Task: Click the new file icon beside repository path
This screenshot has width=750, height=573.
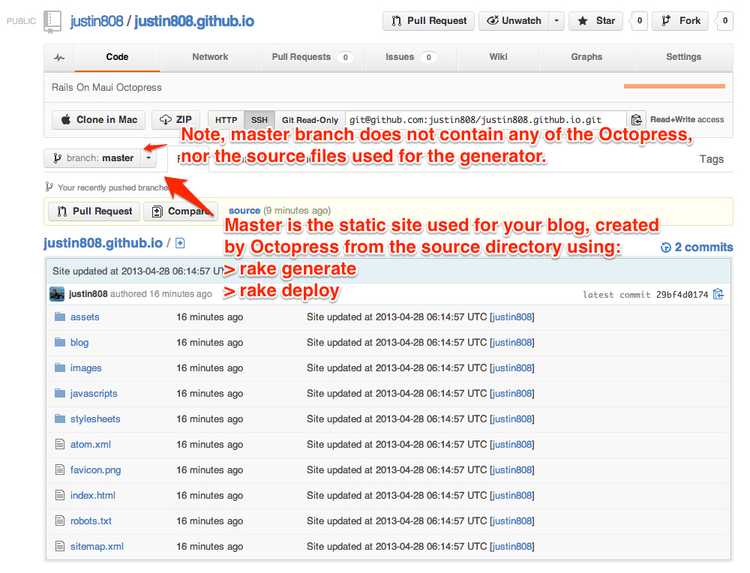Action: (x=180, y=243)
